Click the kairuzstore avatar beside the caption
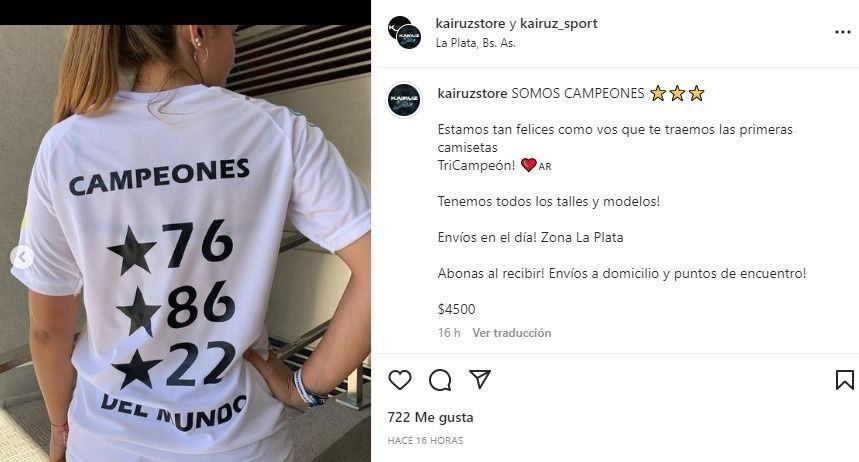 [x=404, y=100]
